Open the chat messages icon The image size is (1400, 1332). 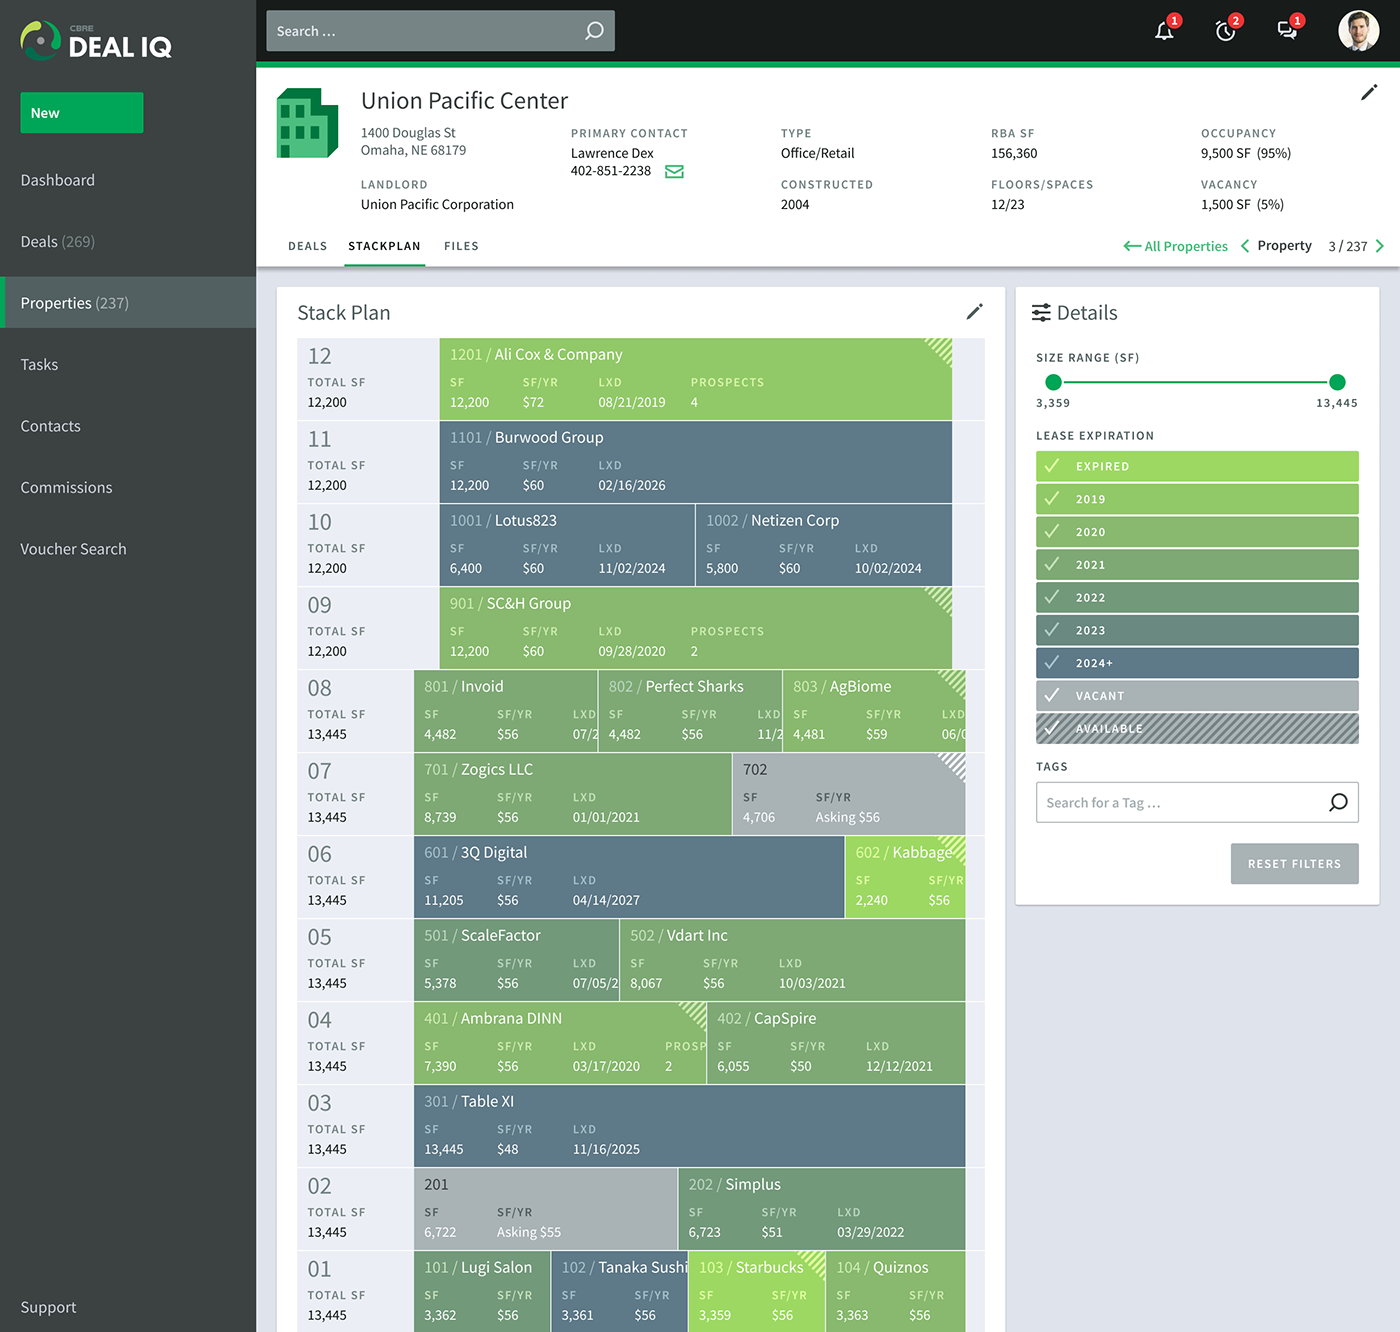click(1287, 31)
